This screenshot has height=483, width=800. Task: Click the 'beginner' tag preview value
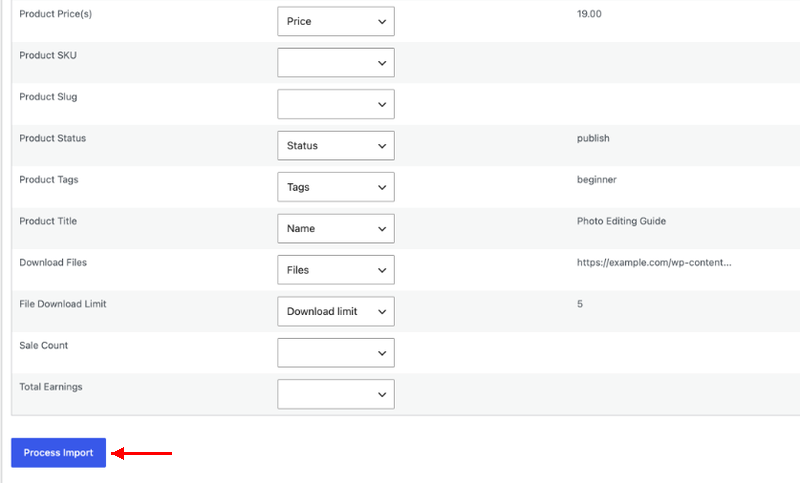(x=596, y=180)
